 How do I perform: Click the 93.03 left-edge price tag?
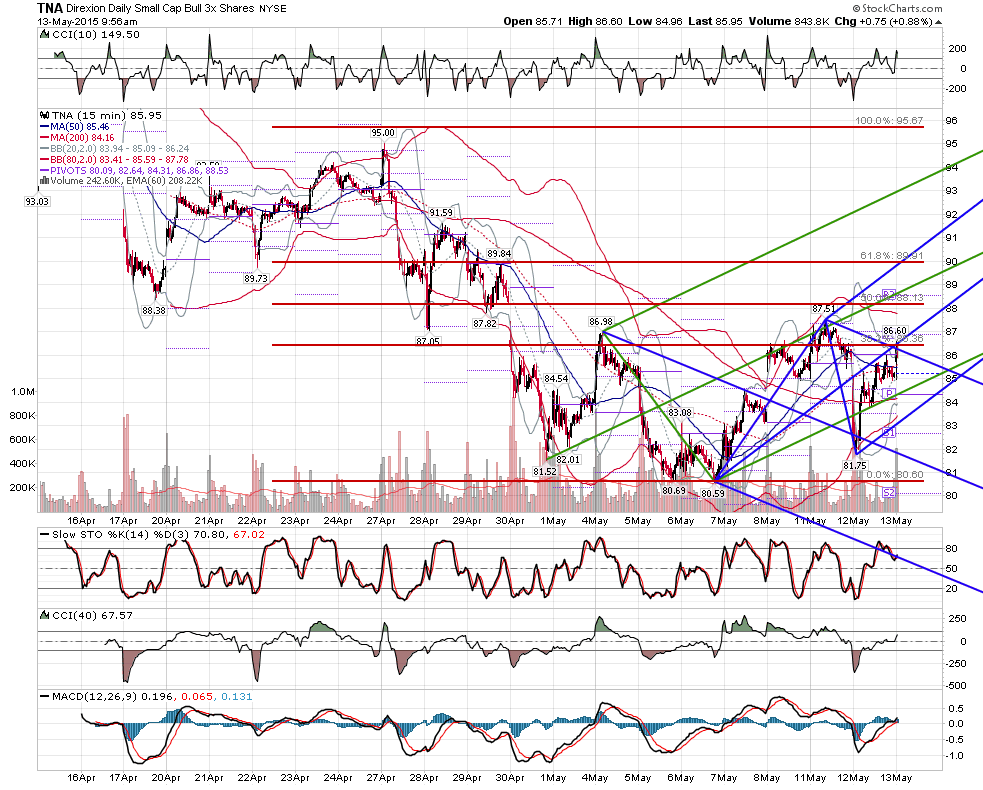tap(37, 202)
